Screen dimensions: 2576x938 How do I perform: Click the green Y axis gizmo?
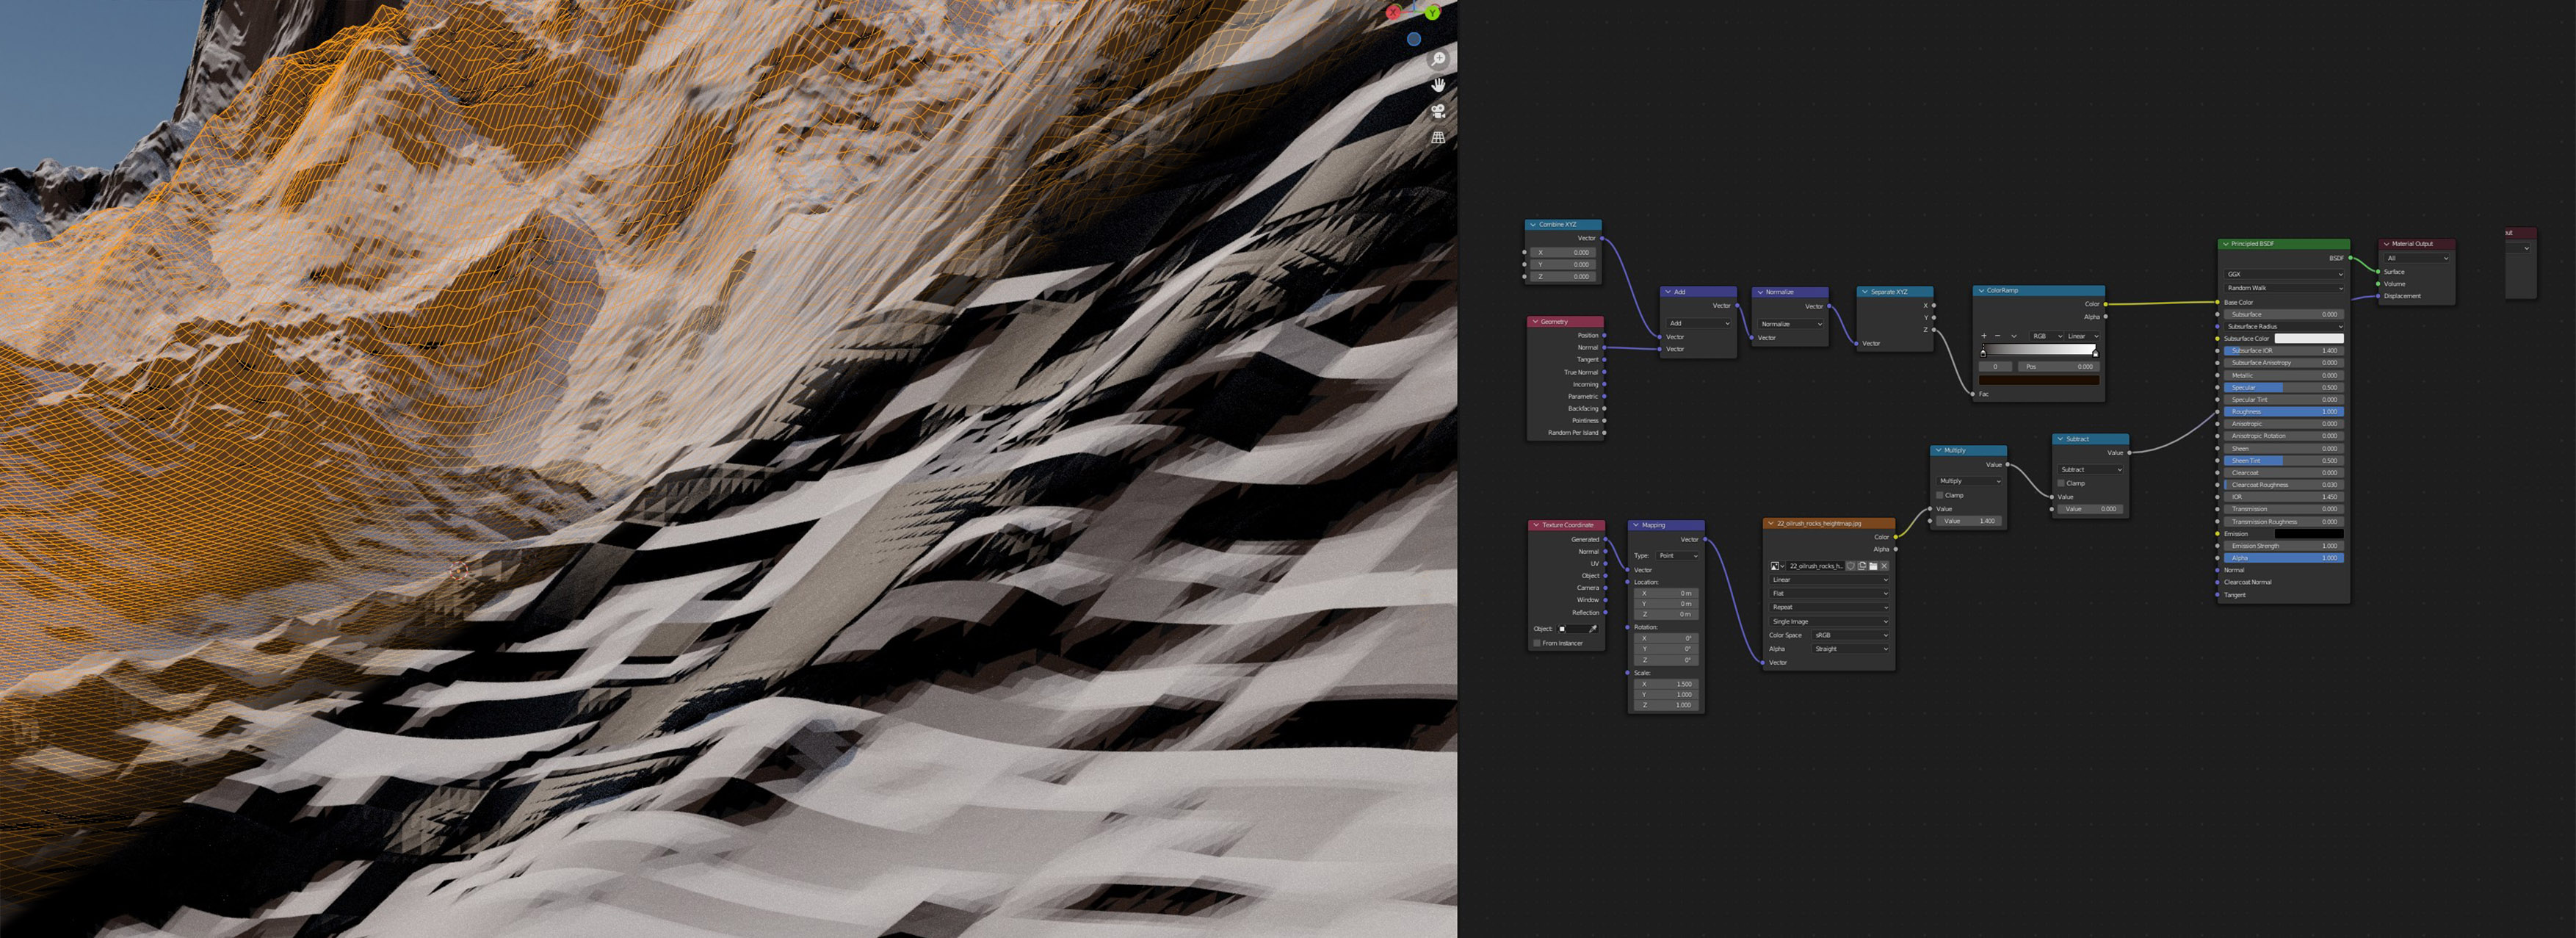click(1432, 13)
